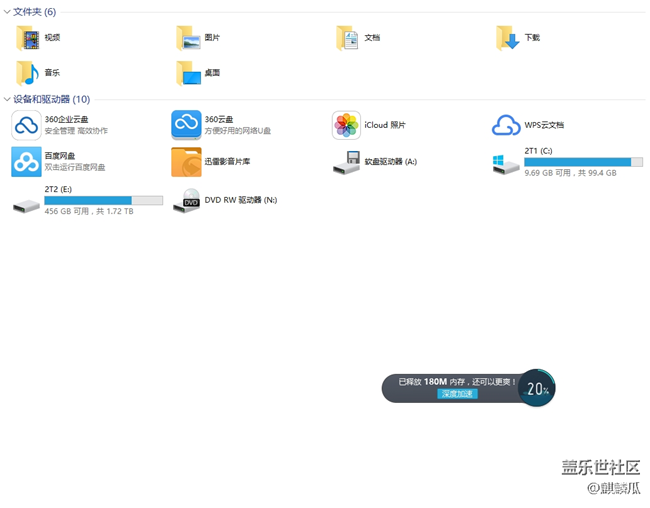Click the 百度网盘 name text

60,156
